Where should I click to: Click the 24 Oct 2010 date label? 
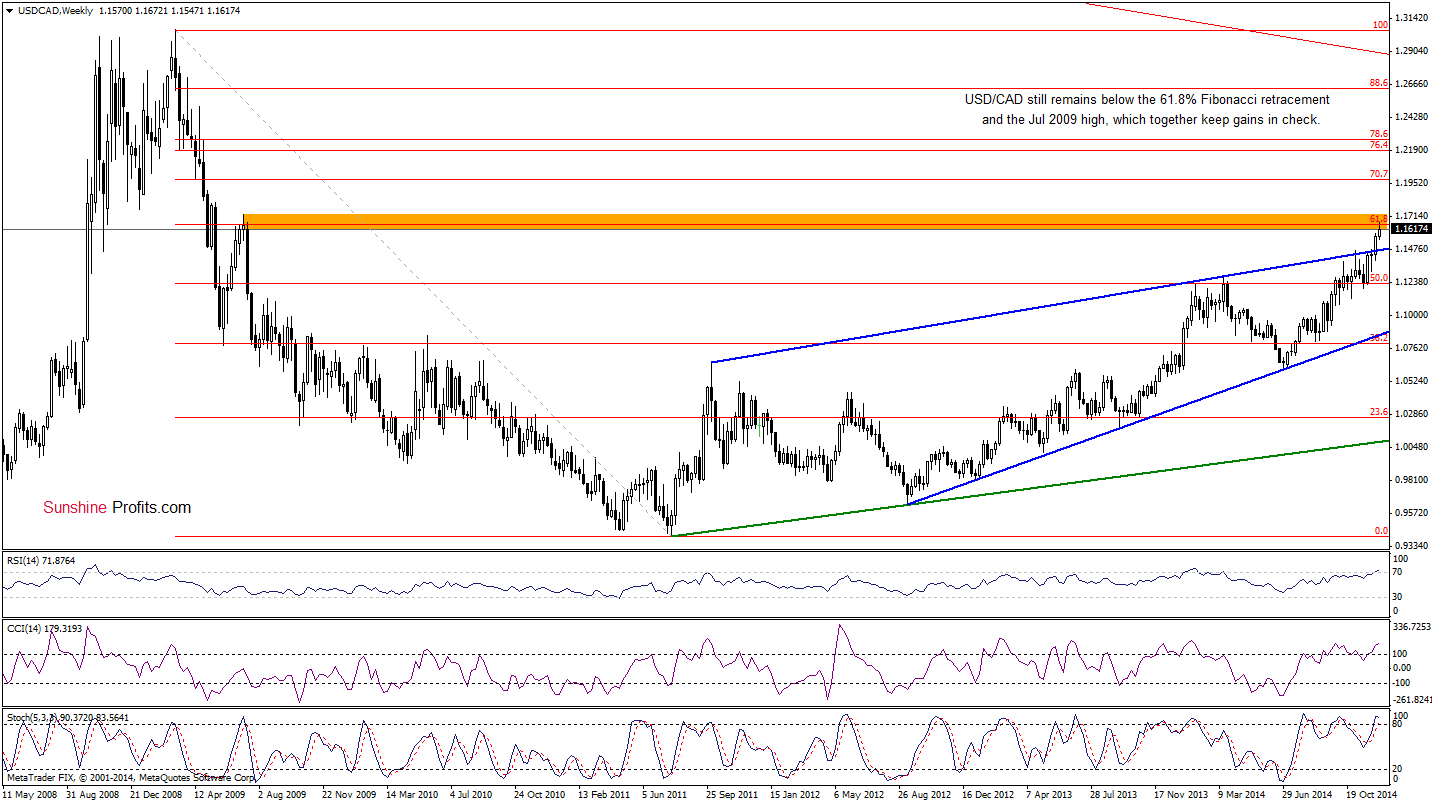(540, 795)
